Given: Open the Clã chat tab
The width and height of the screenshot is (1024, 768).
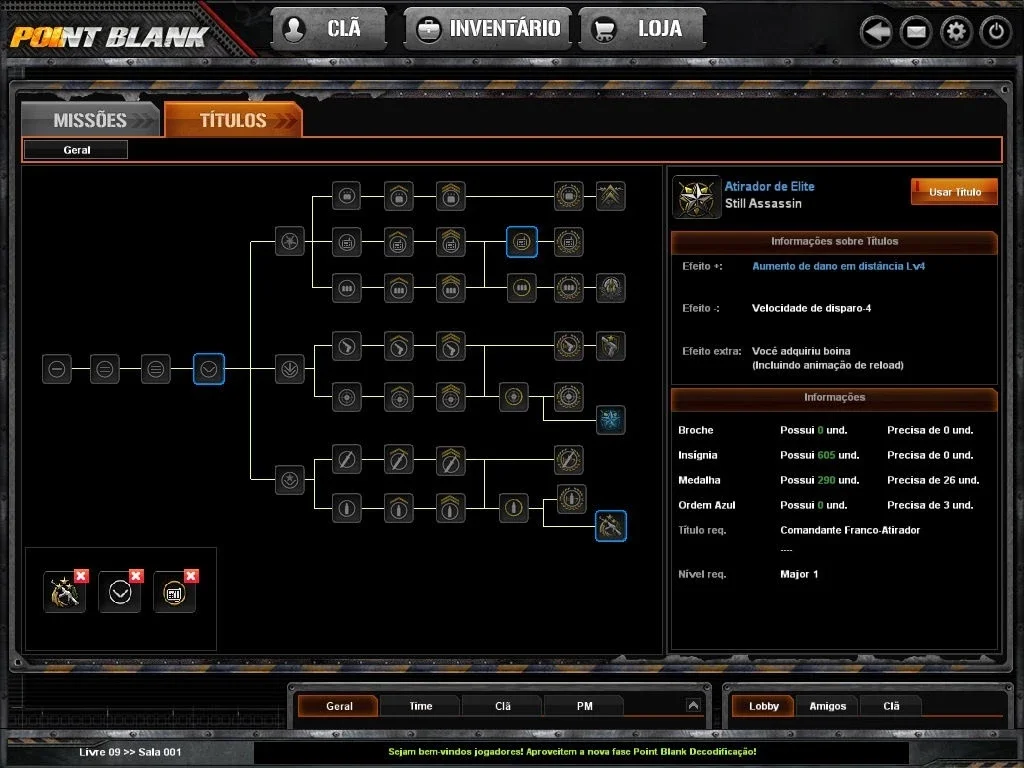Looking at the screenshot, I should 502,706.
